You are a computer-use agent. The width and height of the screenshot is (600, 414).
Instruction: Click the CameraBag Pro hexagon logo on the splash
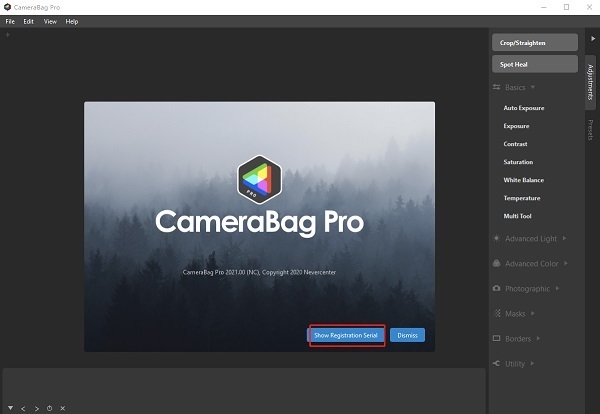(x=259, y=179)
